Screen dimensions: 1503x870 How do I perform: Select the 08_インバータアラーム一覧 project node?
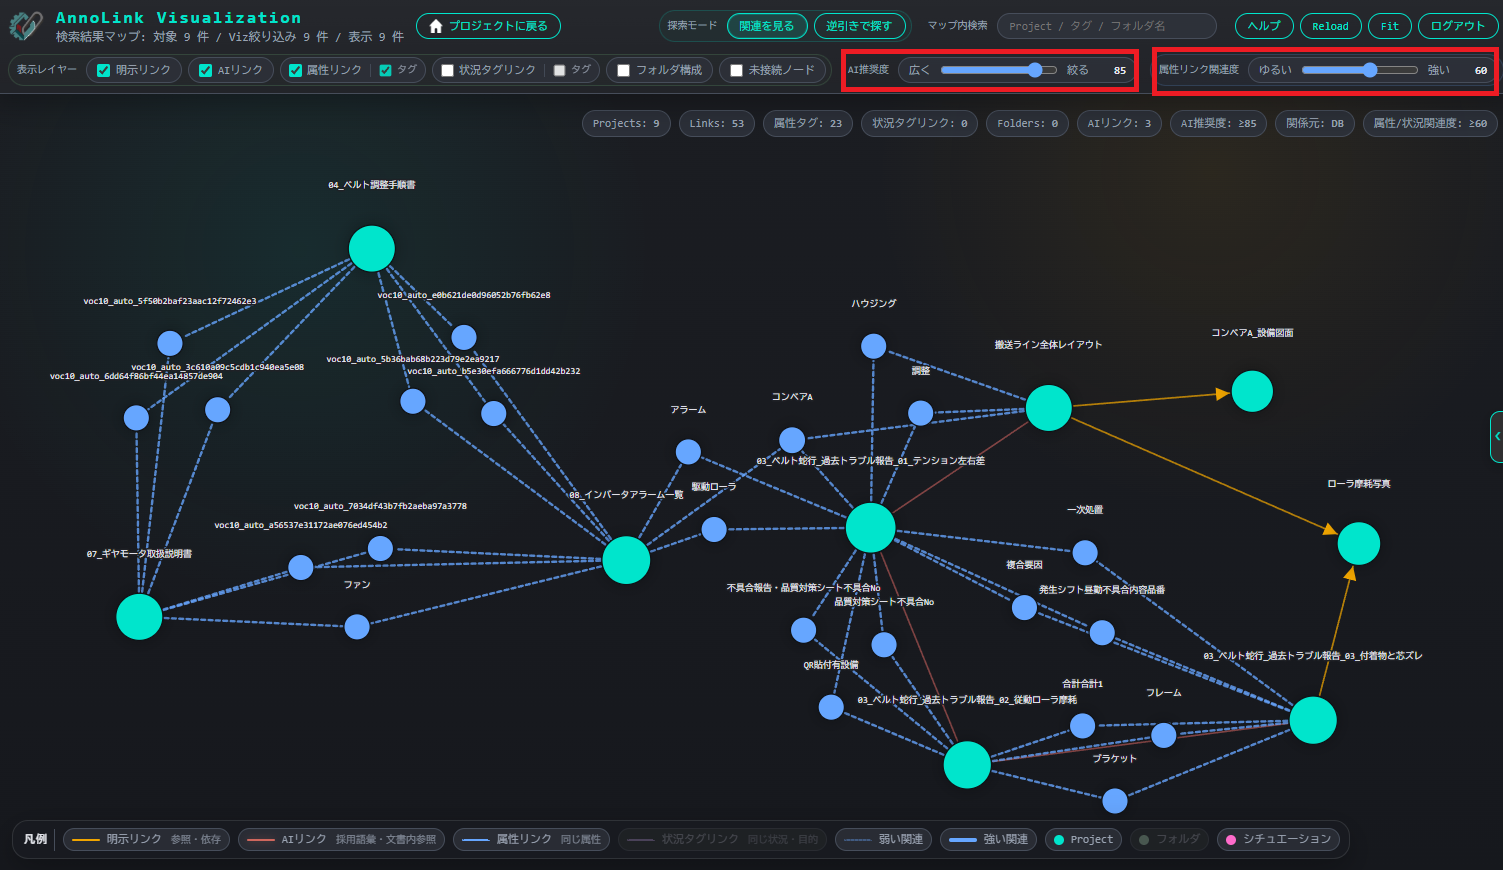pos(626,560)
